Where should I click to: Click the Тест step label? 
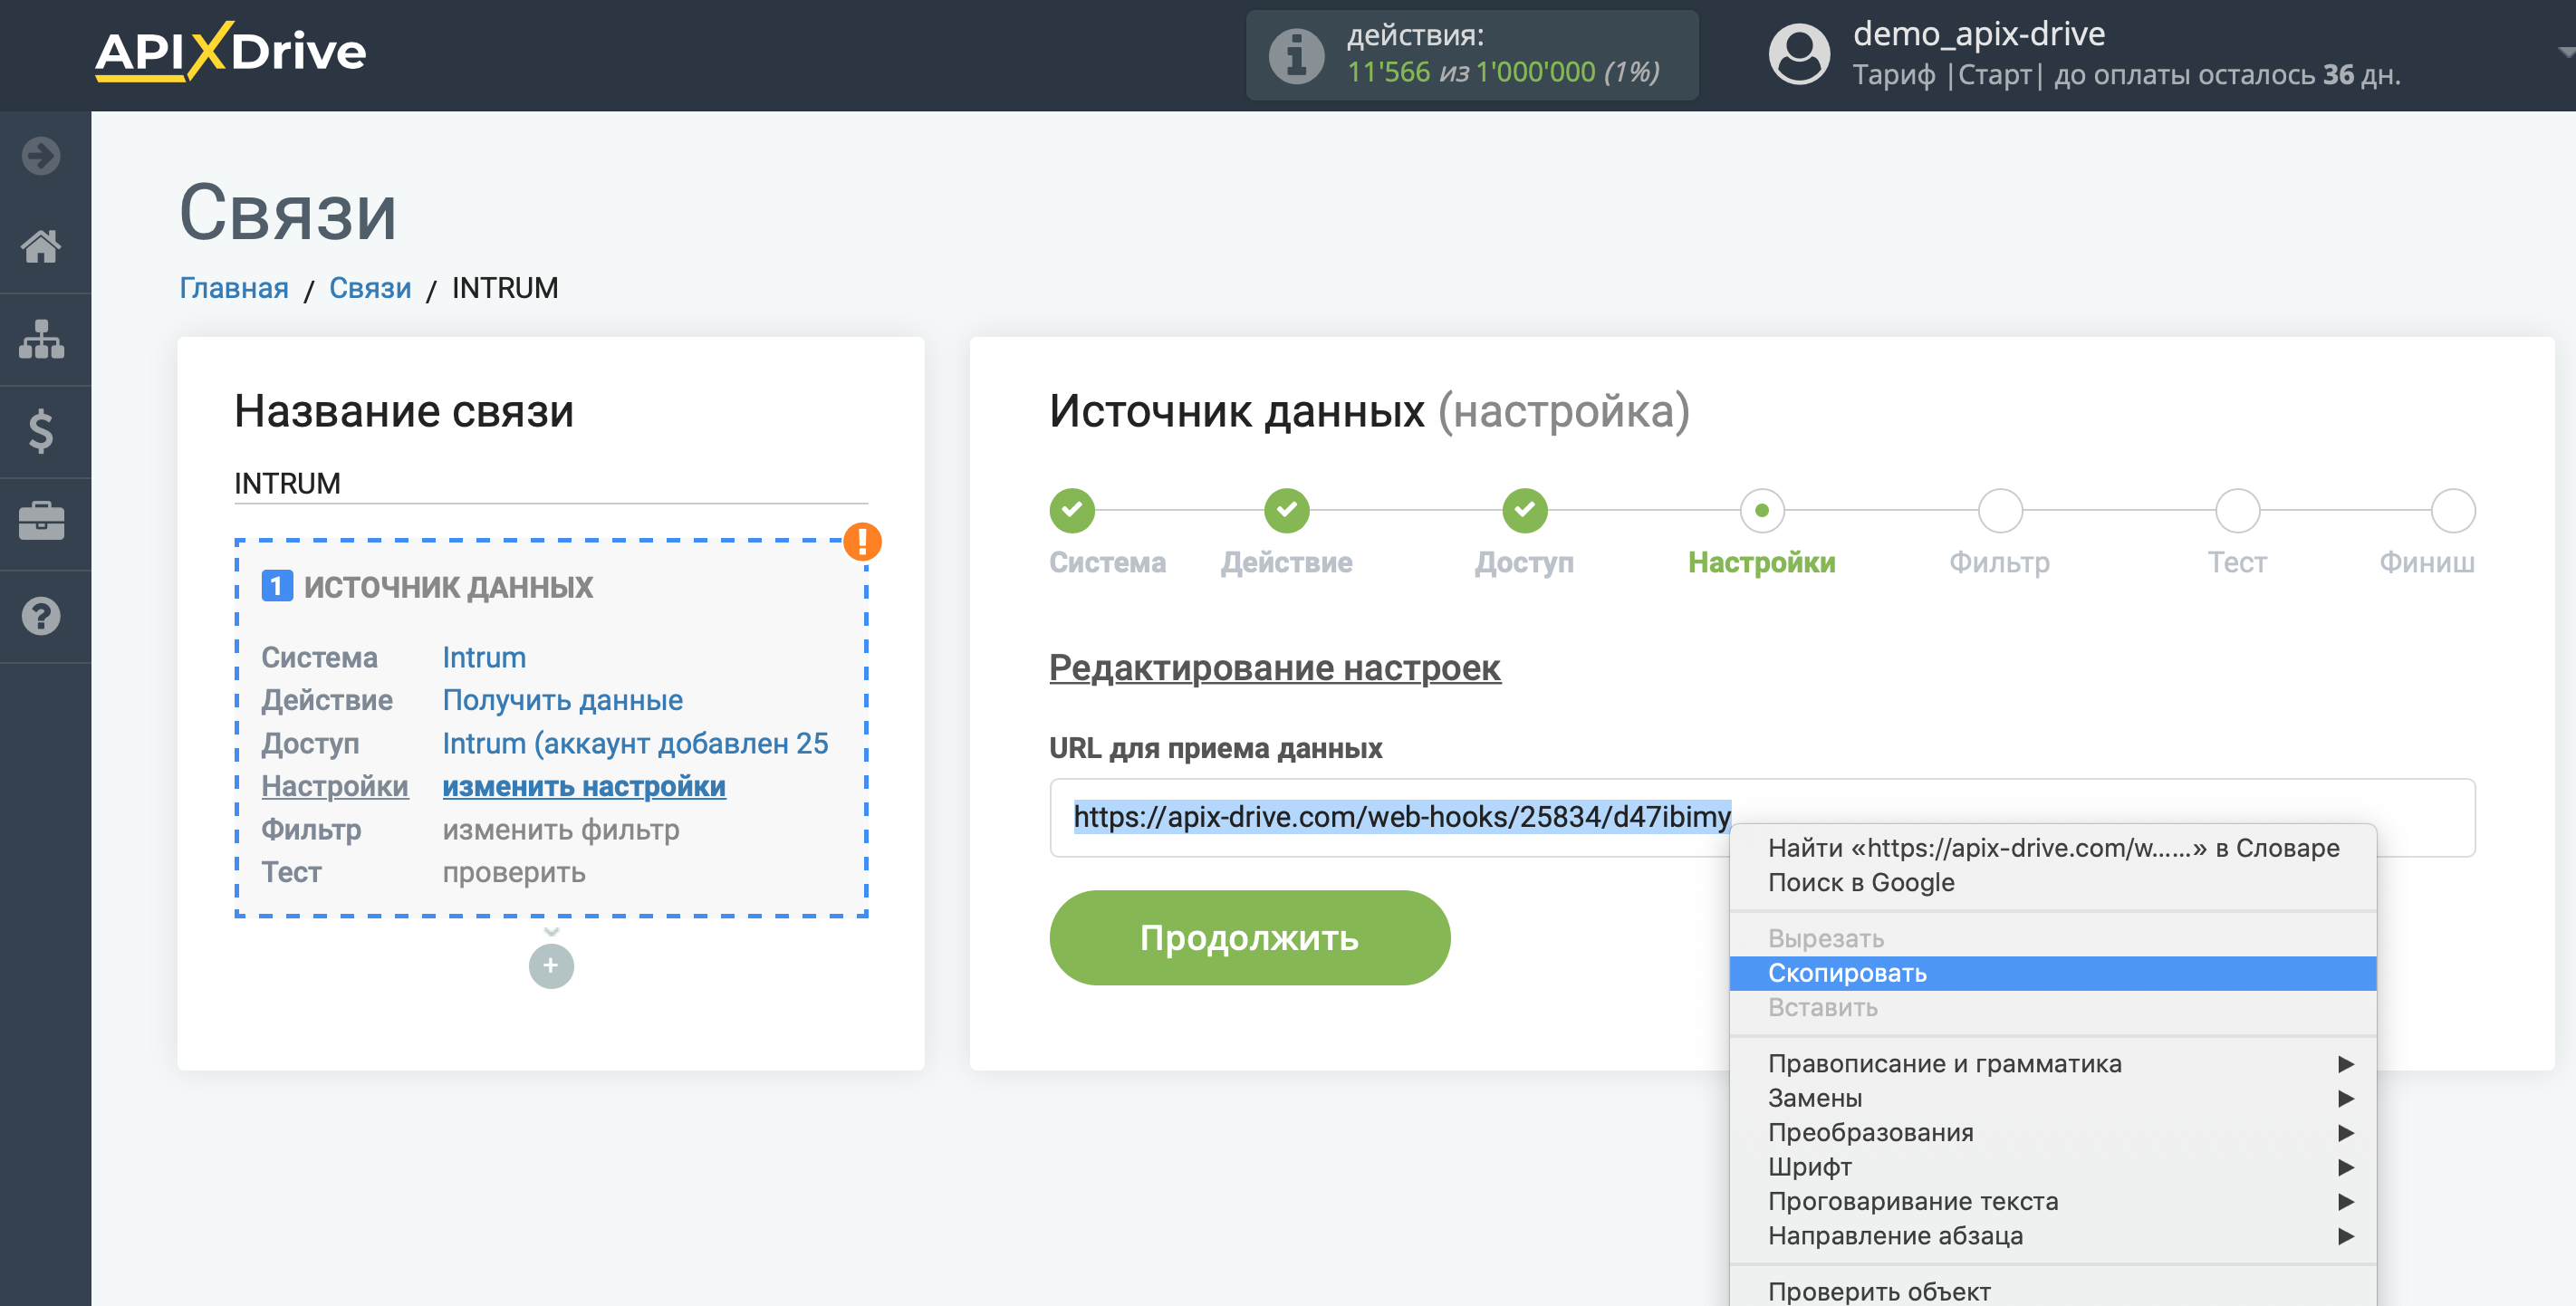click(x=2237, y=562)
